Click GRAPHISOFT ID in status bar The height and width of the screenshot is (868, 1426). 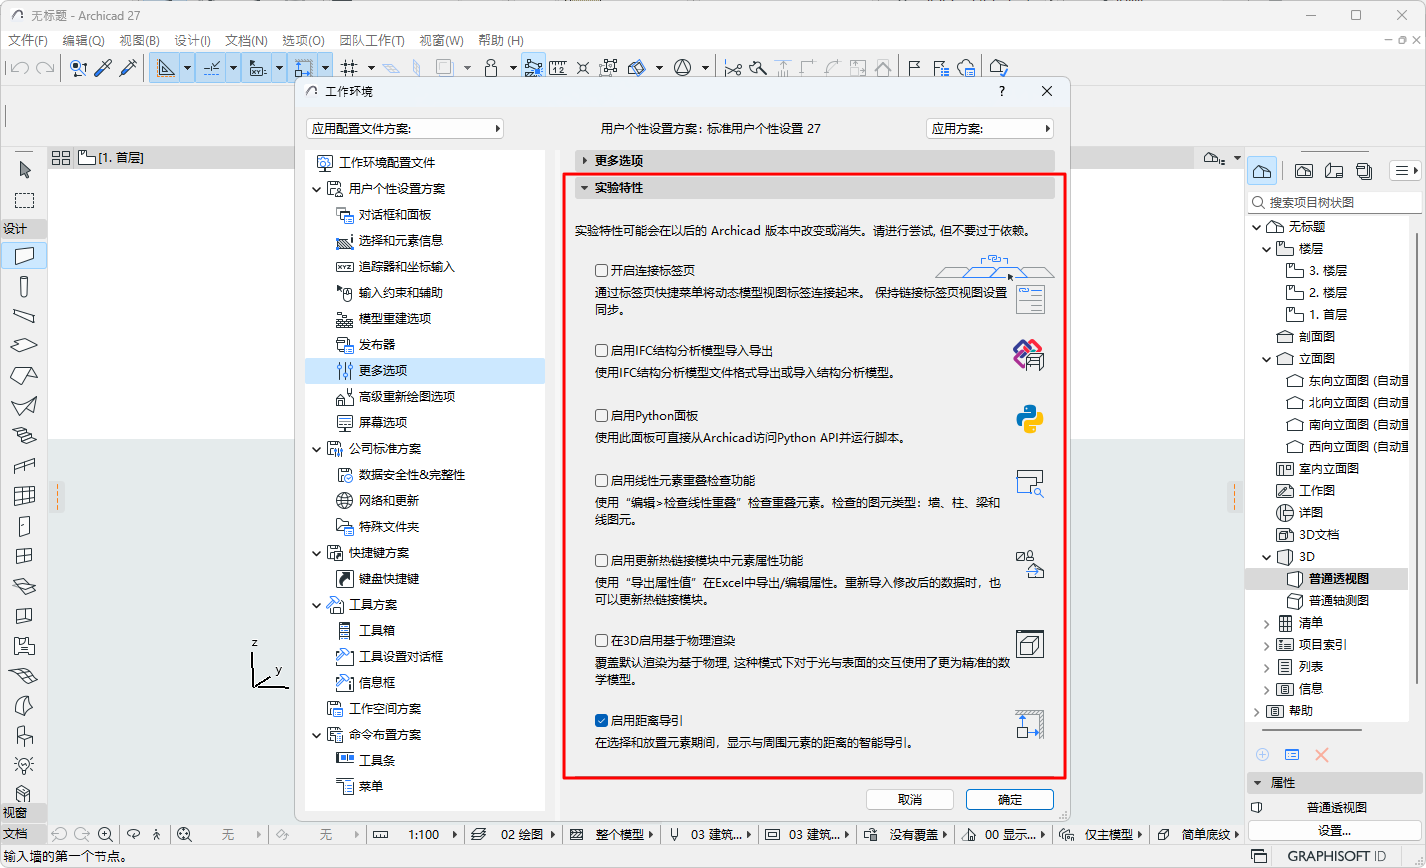coord(1336,857)
